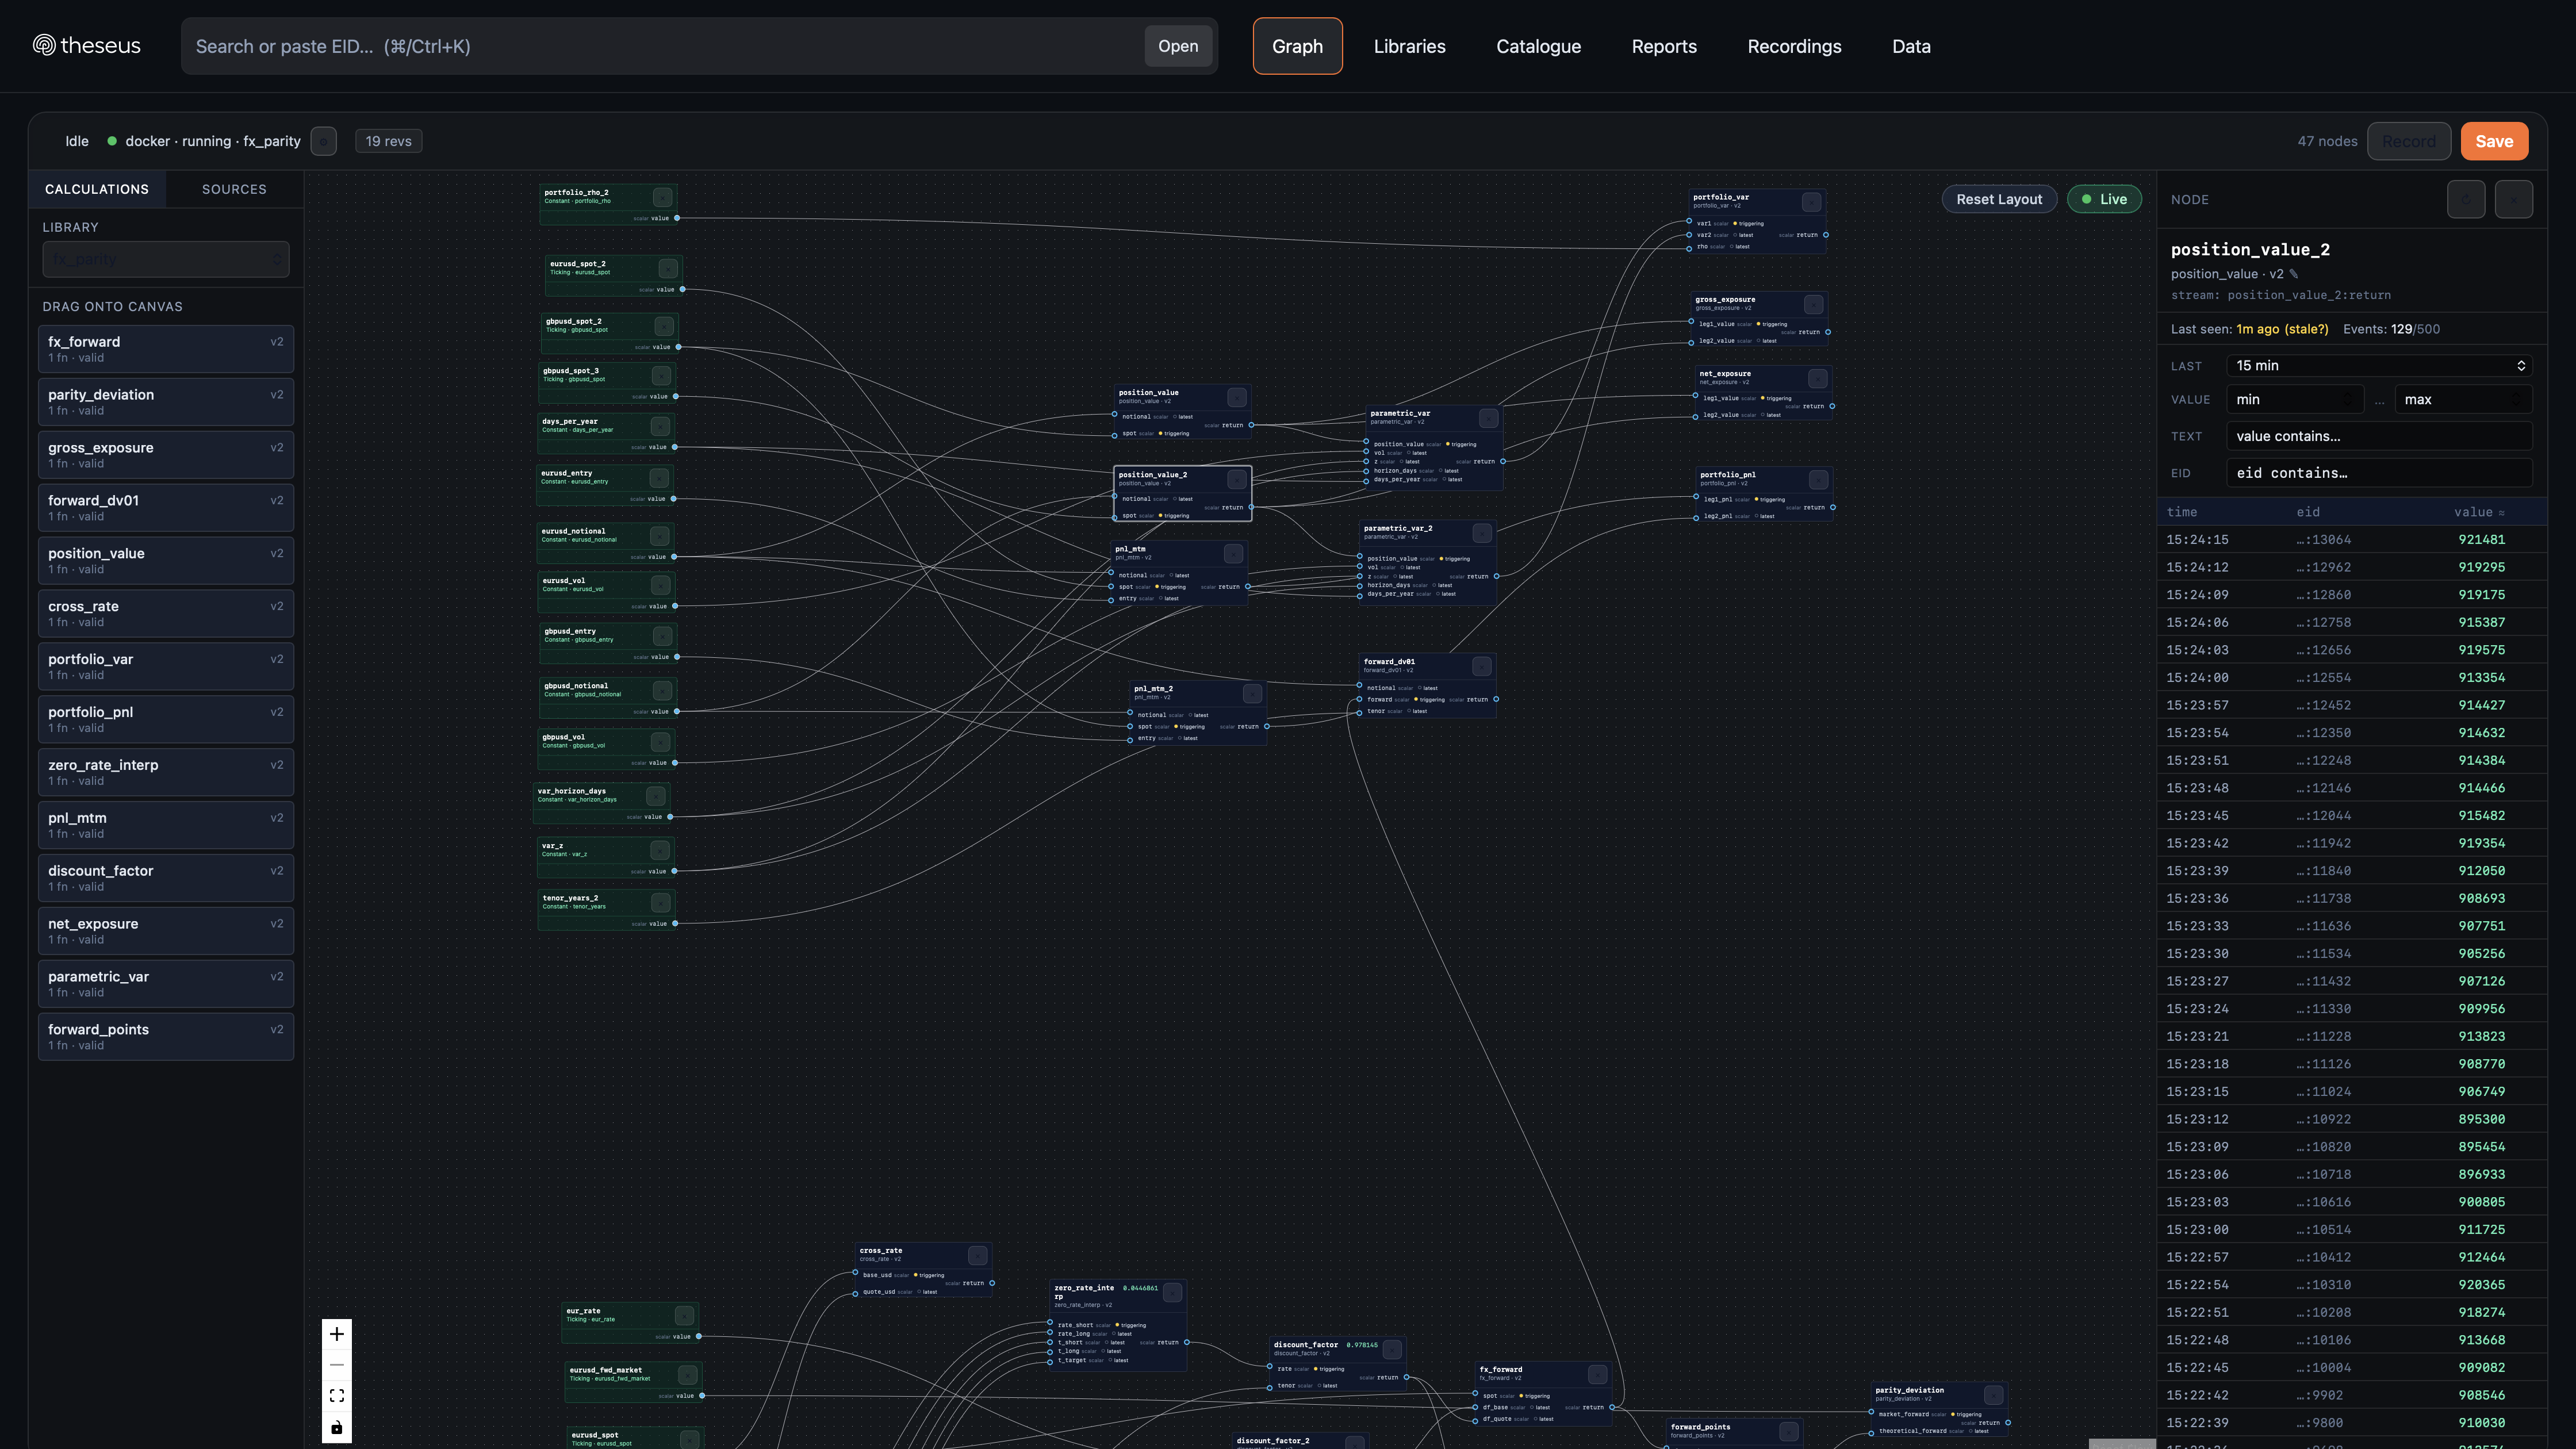This screenshot has width=2576, height=1449.
Task: Remove the portfolio_pnl node
Action: [x=1818, y=480]
